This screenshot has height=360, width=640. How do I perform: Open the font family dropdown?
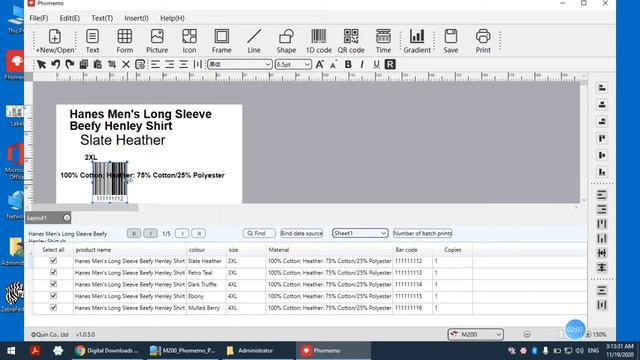[x=240, y=64]
